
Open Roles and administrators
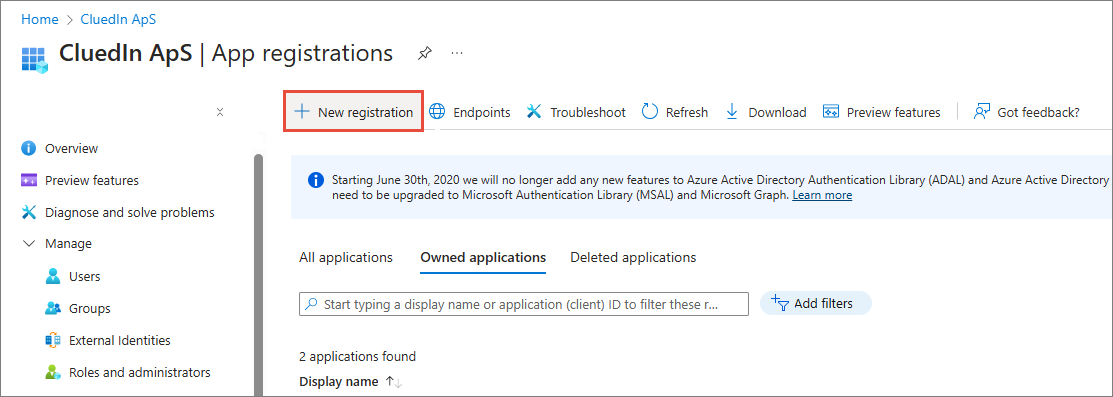[139, 372]
